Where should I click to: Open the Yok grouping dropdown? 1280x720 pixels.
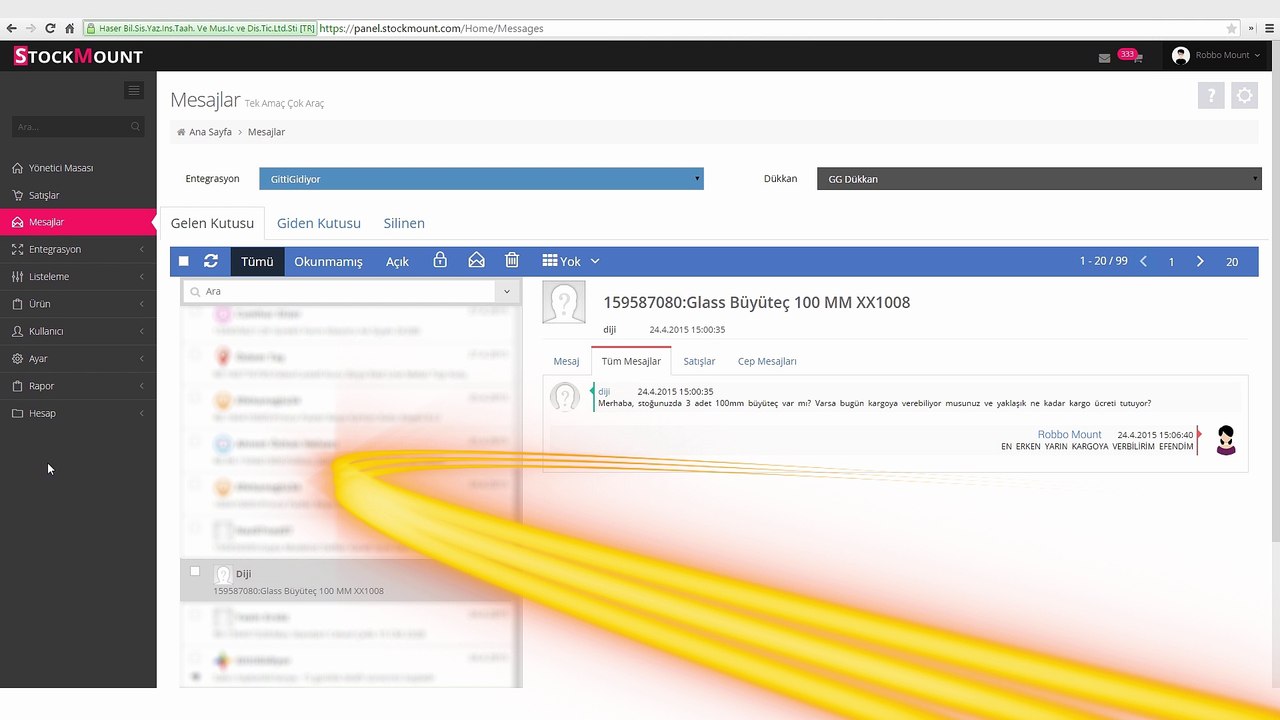(571, 261)
